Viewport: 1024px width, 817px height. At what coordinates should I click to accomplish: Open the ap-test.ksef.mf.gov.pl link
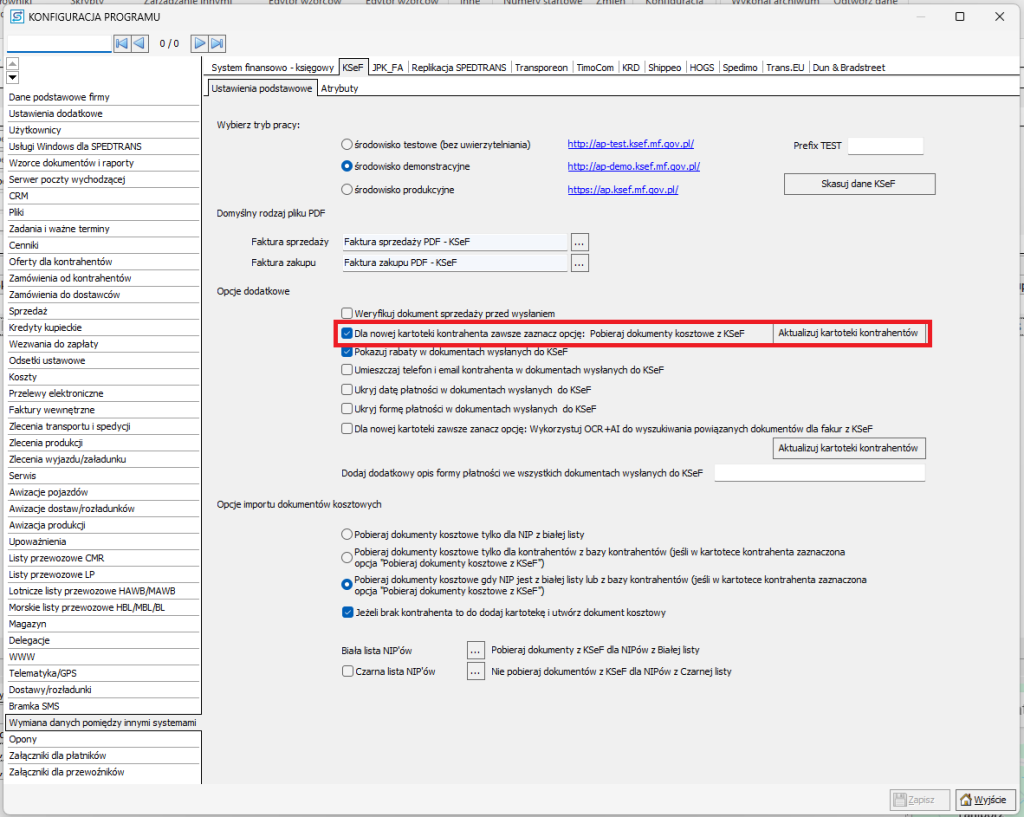click(x=630, y=145)
